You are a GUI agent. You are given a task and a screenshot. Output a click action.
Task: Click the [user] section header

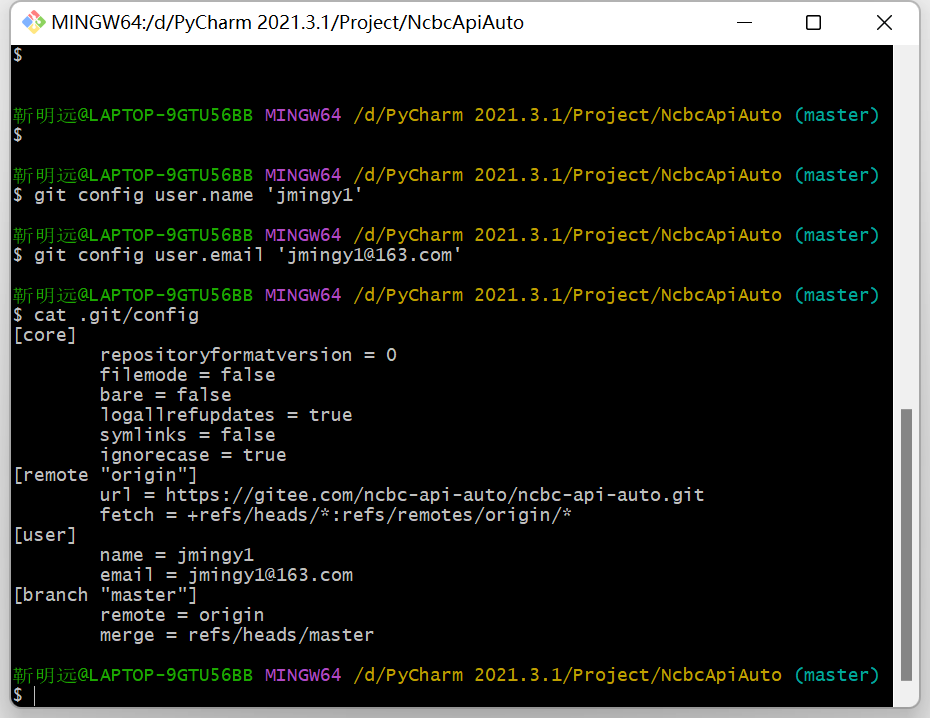coord(45,535)
